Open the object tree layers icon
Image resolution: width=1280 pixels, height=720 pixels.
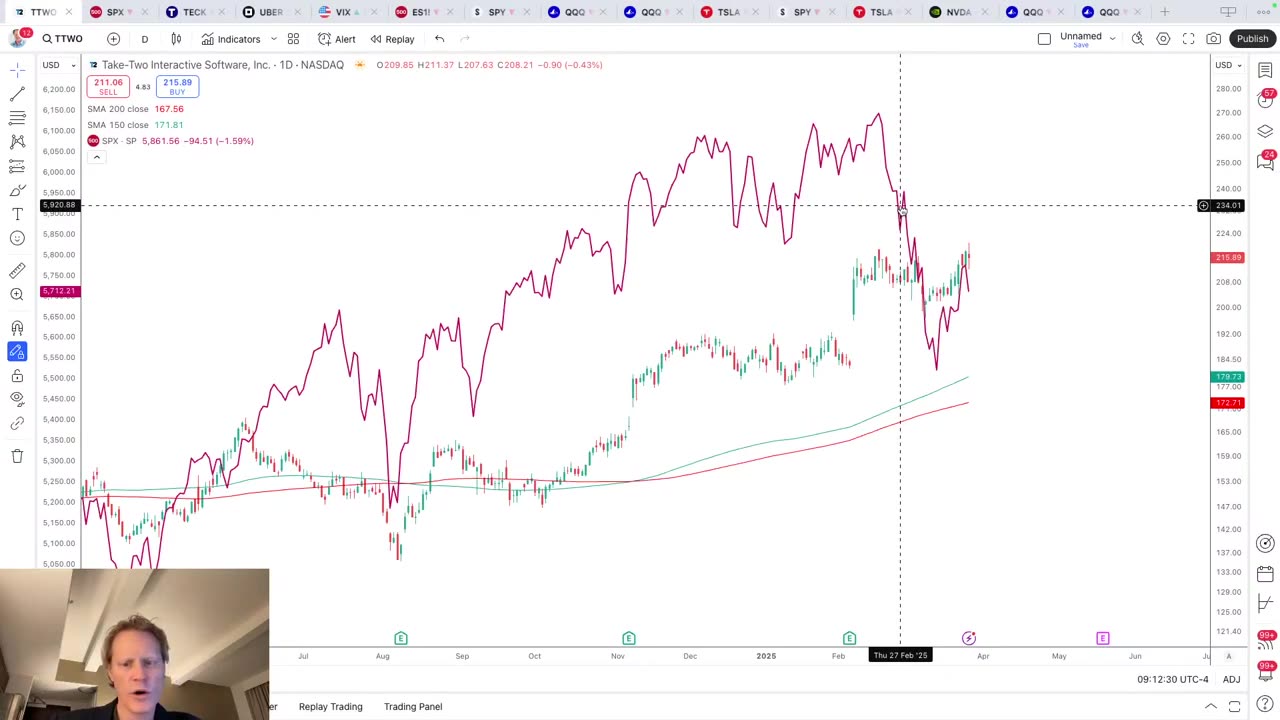[1265, 131]
